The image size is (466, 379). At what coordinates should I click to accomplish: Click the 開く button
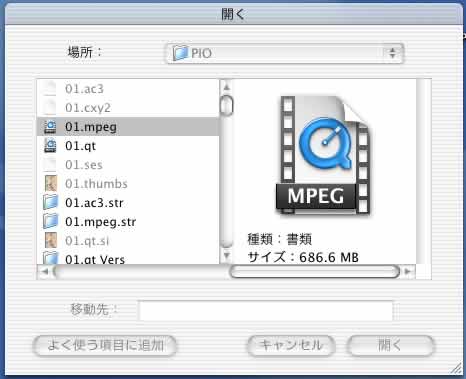tap(391, 345)
